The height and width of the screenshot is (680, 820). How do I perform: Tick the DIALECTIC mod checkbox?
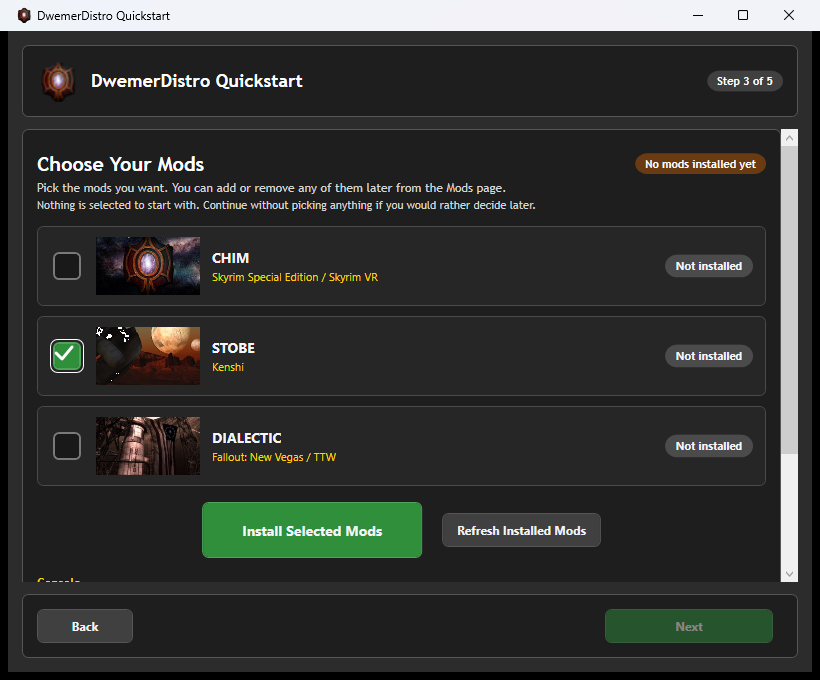click(x=67, y=446)
